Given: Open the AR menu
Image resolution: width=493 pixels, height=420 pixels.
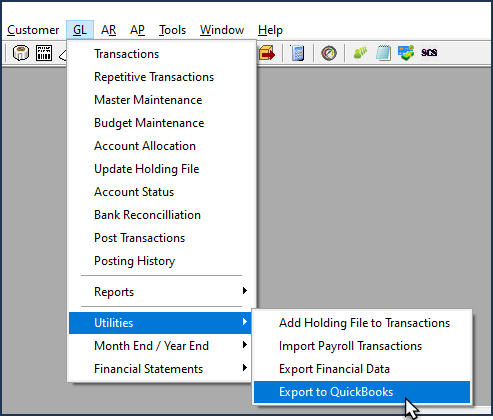Looking at the screenshot, I should click(109, 30).
